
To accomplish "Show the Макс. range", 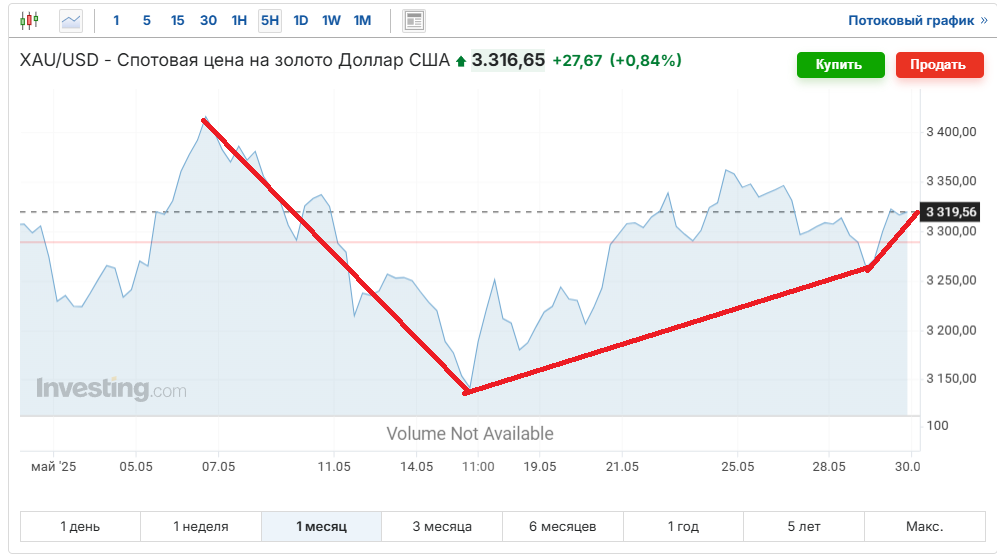I will [x=925, y=527].
